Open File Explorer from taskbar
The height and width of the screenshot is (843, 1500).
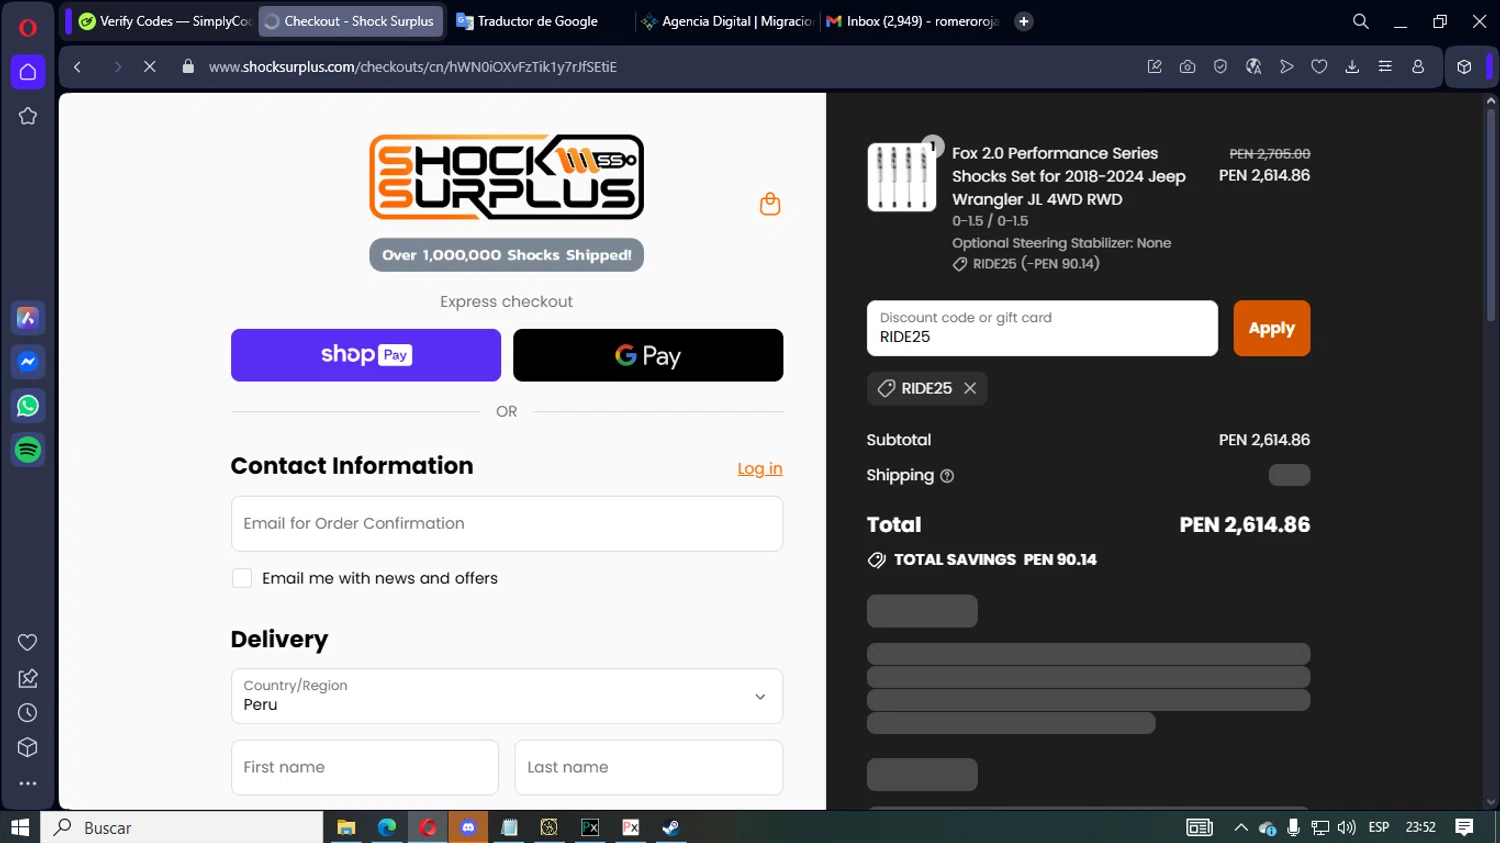346,827
